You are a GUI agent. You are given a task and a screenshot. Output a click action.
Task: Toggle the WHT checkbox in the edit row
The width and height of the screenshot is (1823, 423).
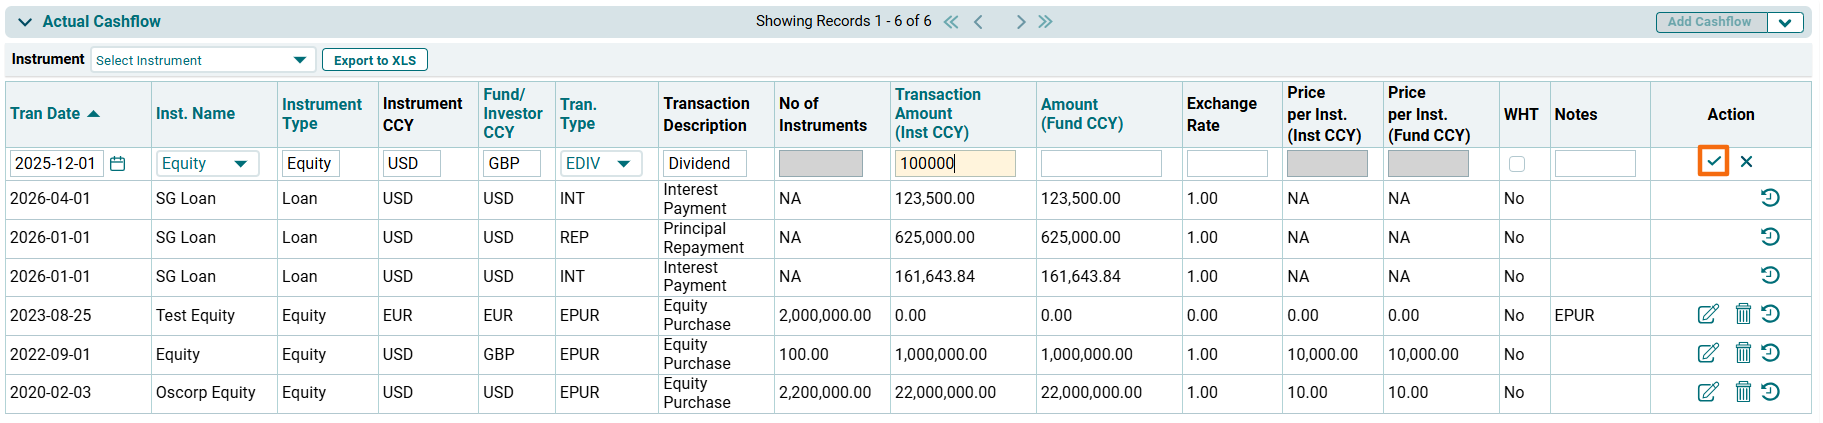click(x=1517, y=164)
